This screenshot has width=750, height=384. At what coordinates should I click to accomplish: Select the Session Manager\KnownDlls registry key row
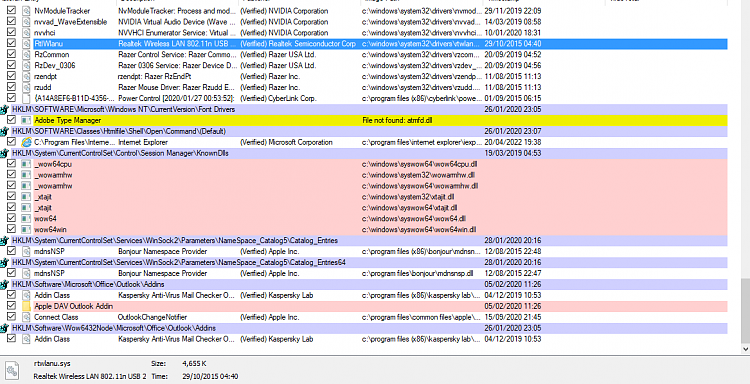pos(364,154)
